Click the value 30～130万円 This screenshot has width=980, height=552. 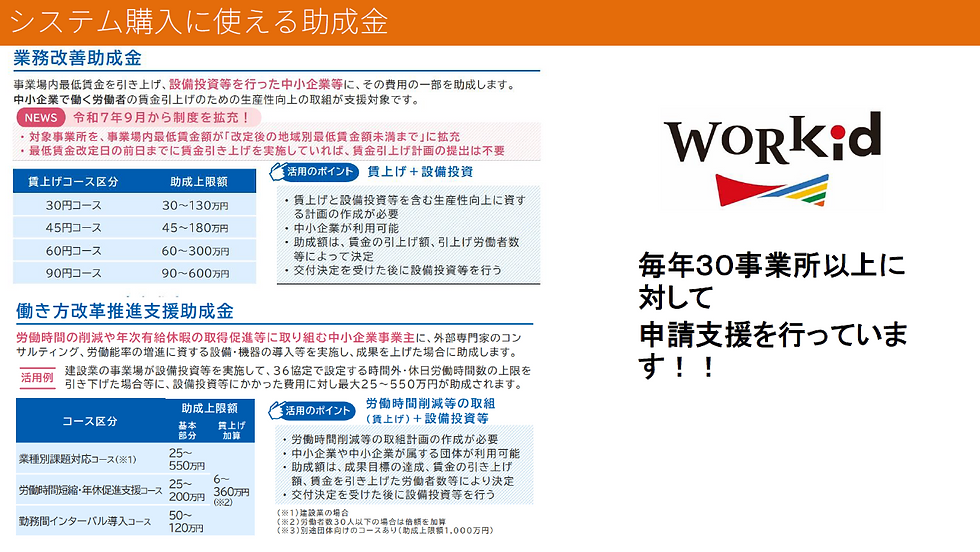(x=196, y=205)
